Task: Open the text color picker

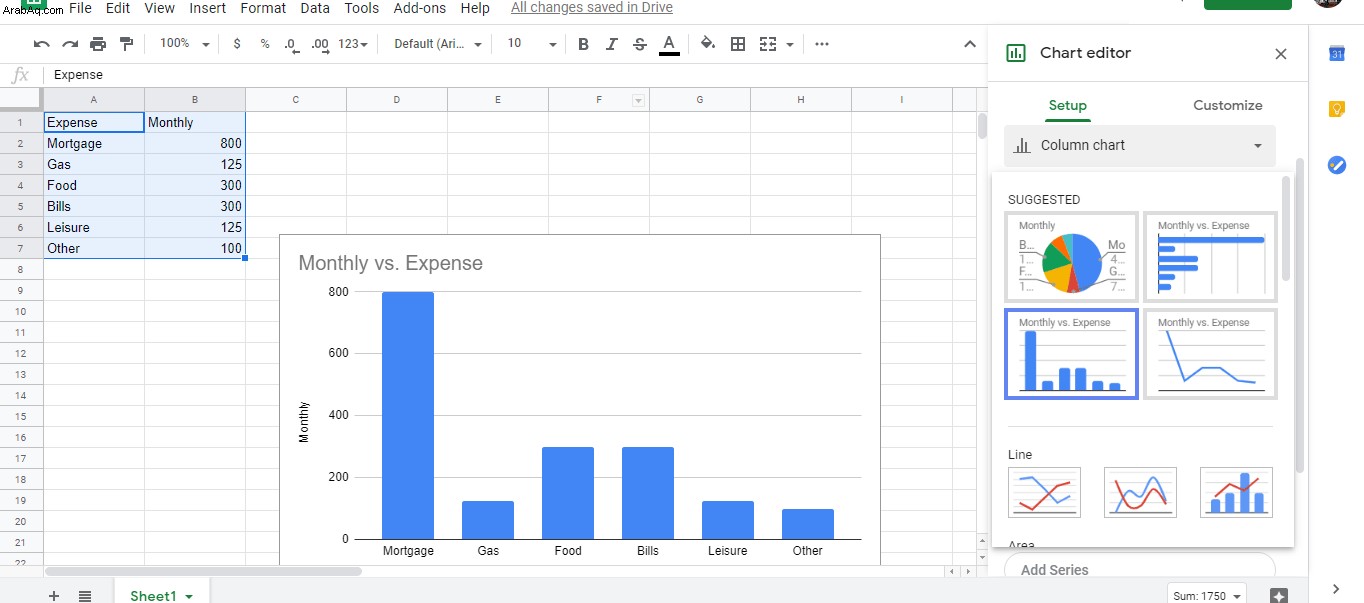Action: click(x=669, y=44)
